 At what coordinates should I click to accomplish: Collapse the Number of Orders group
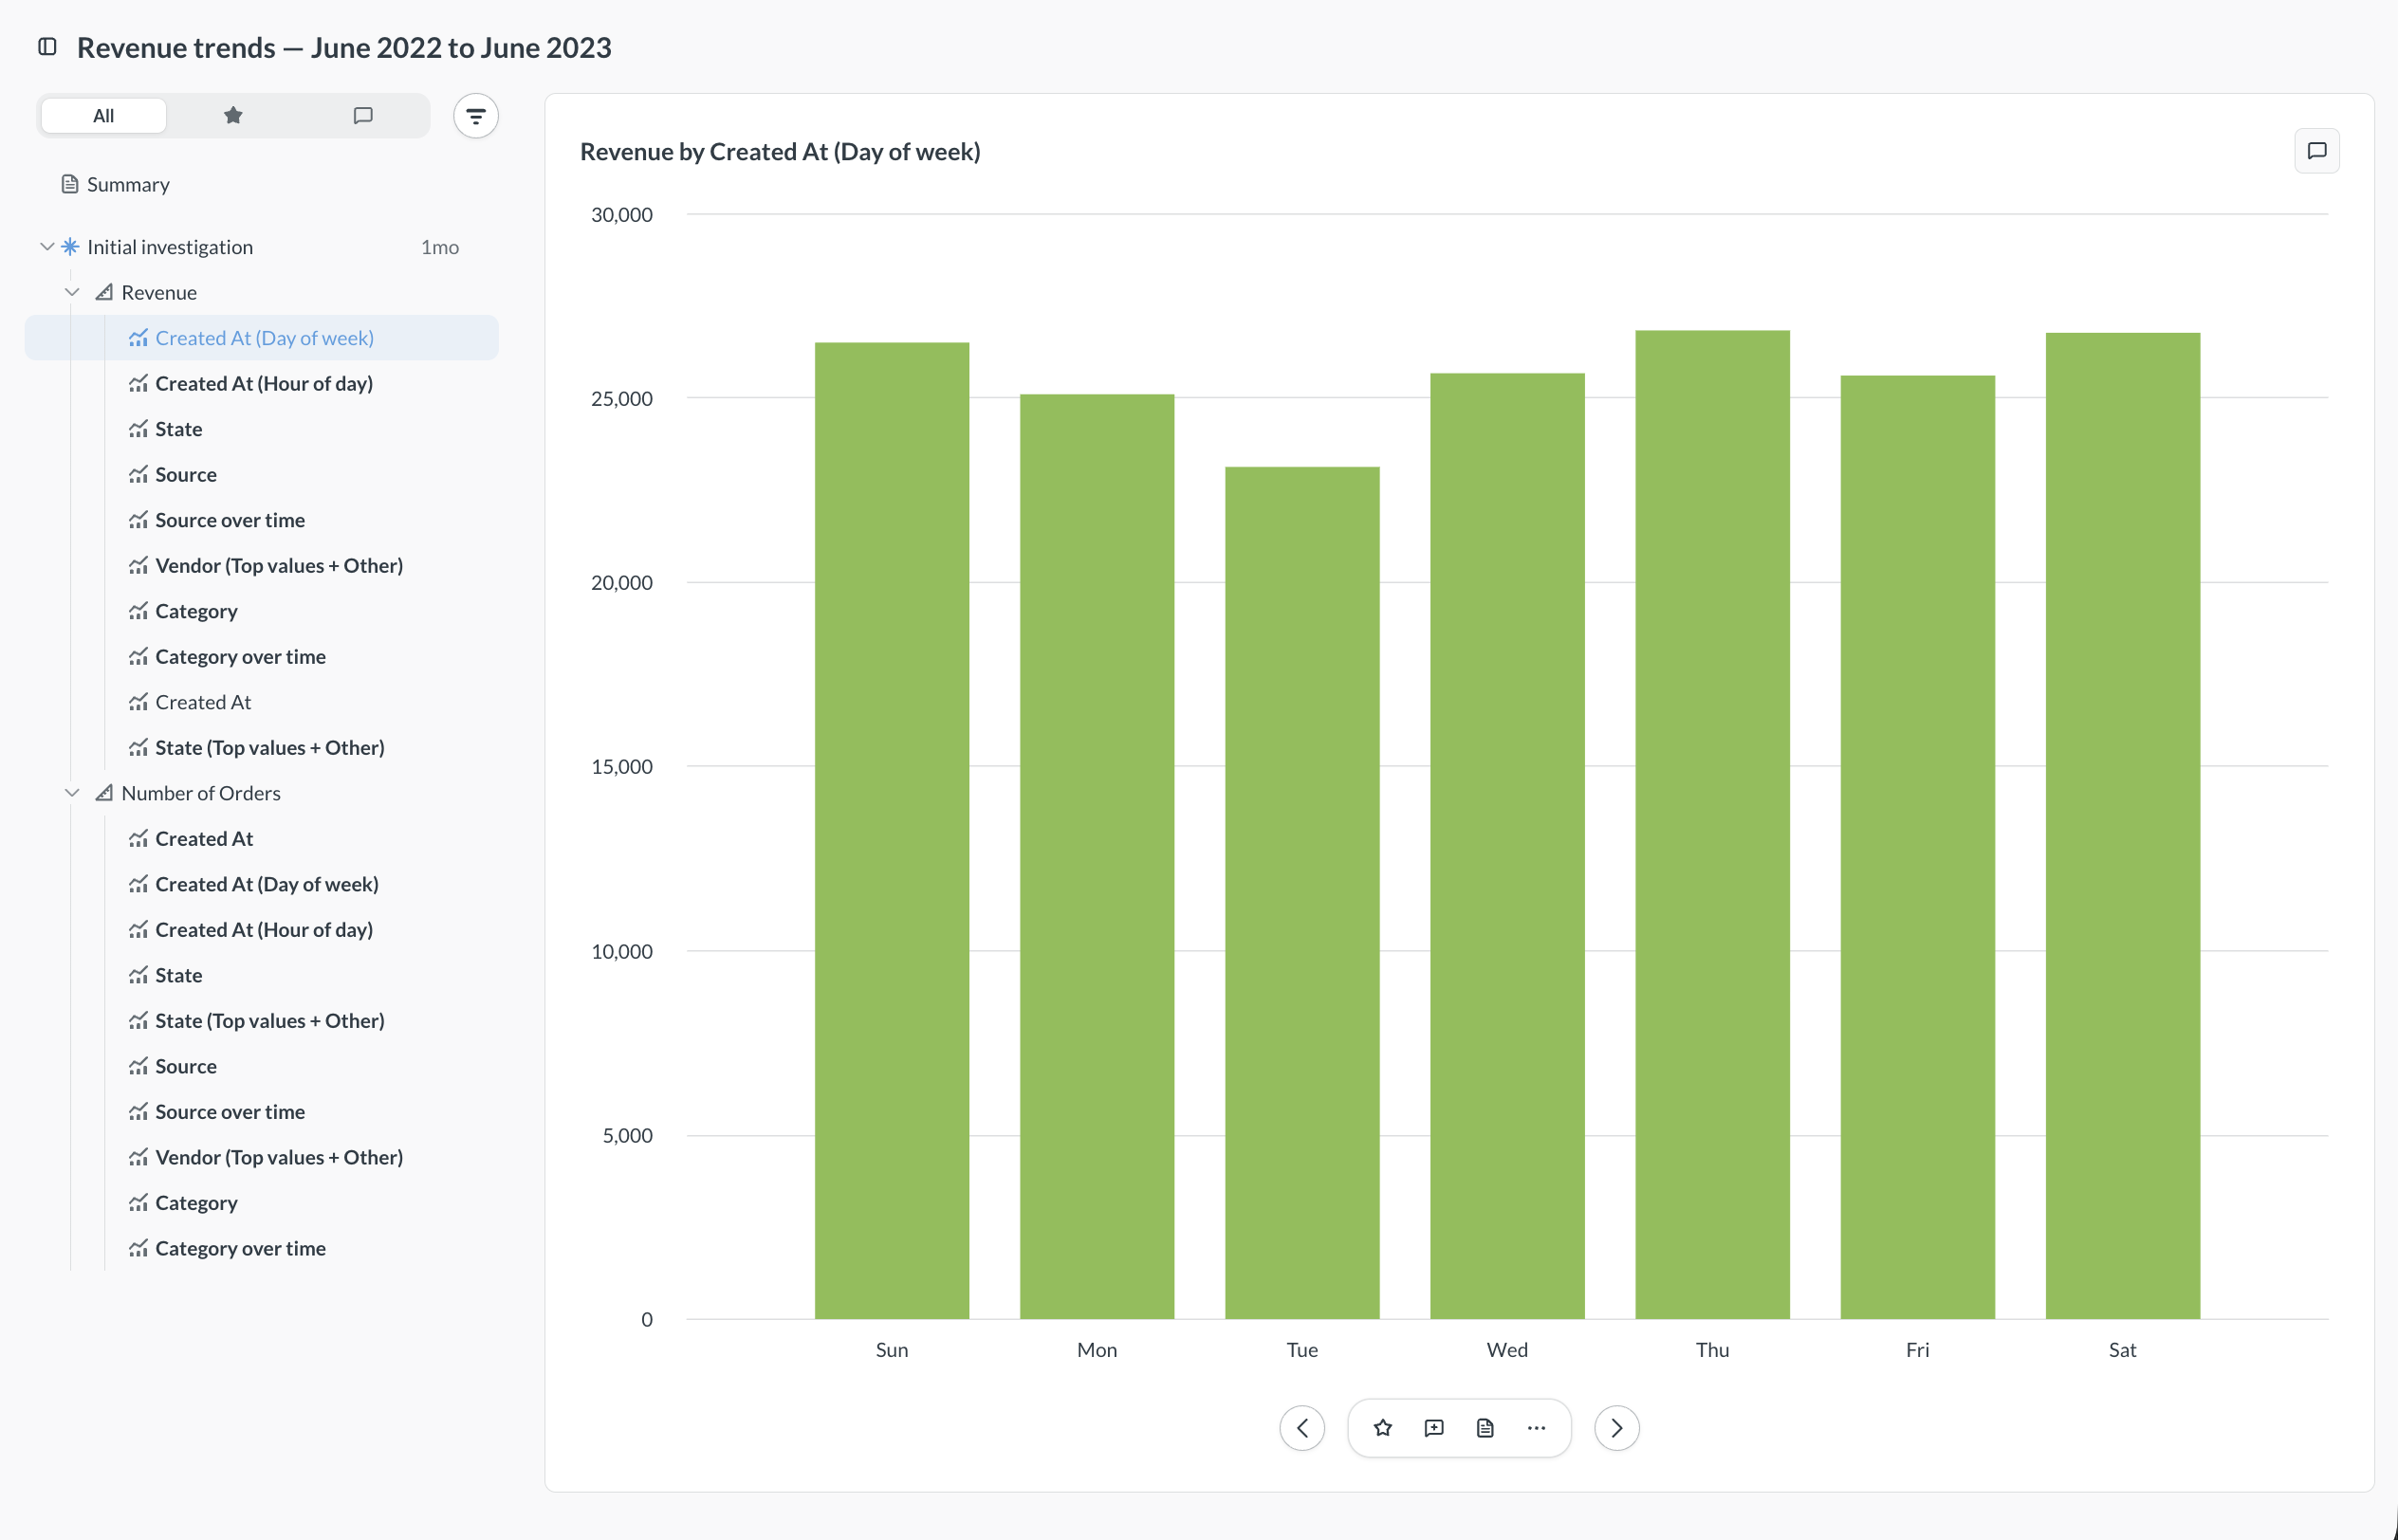coord(72,793)
